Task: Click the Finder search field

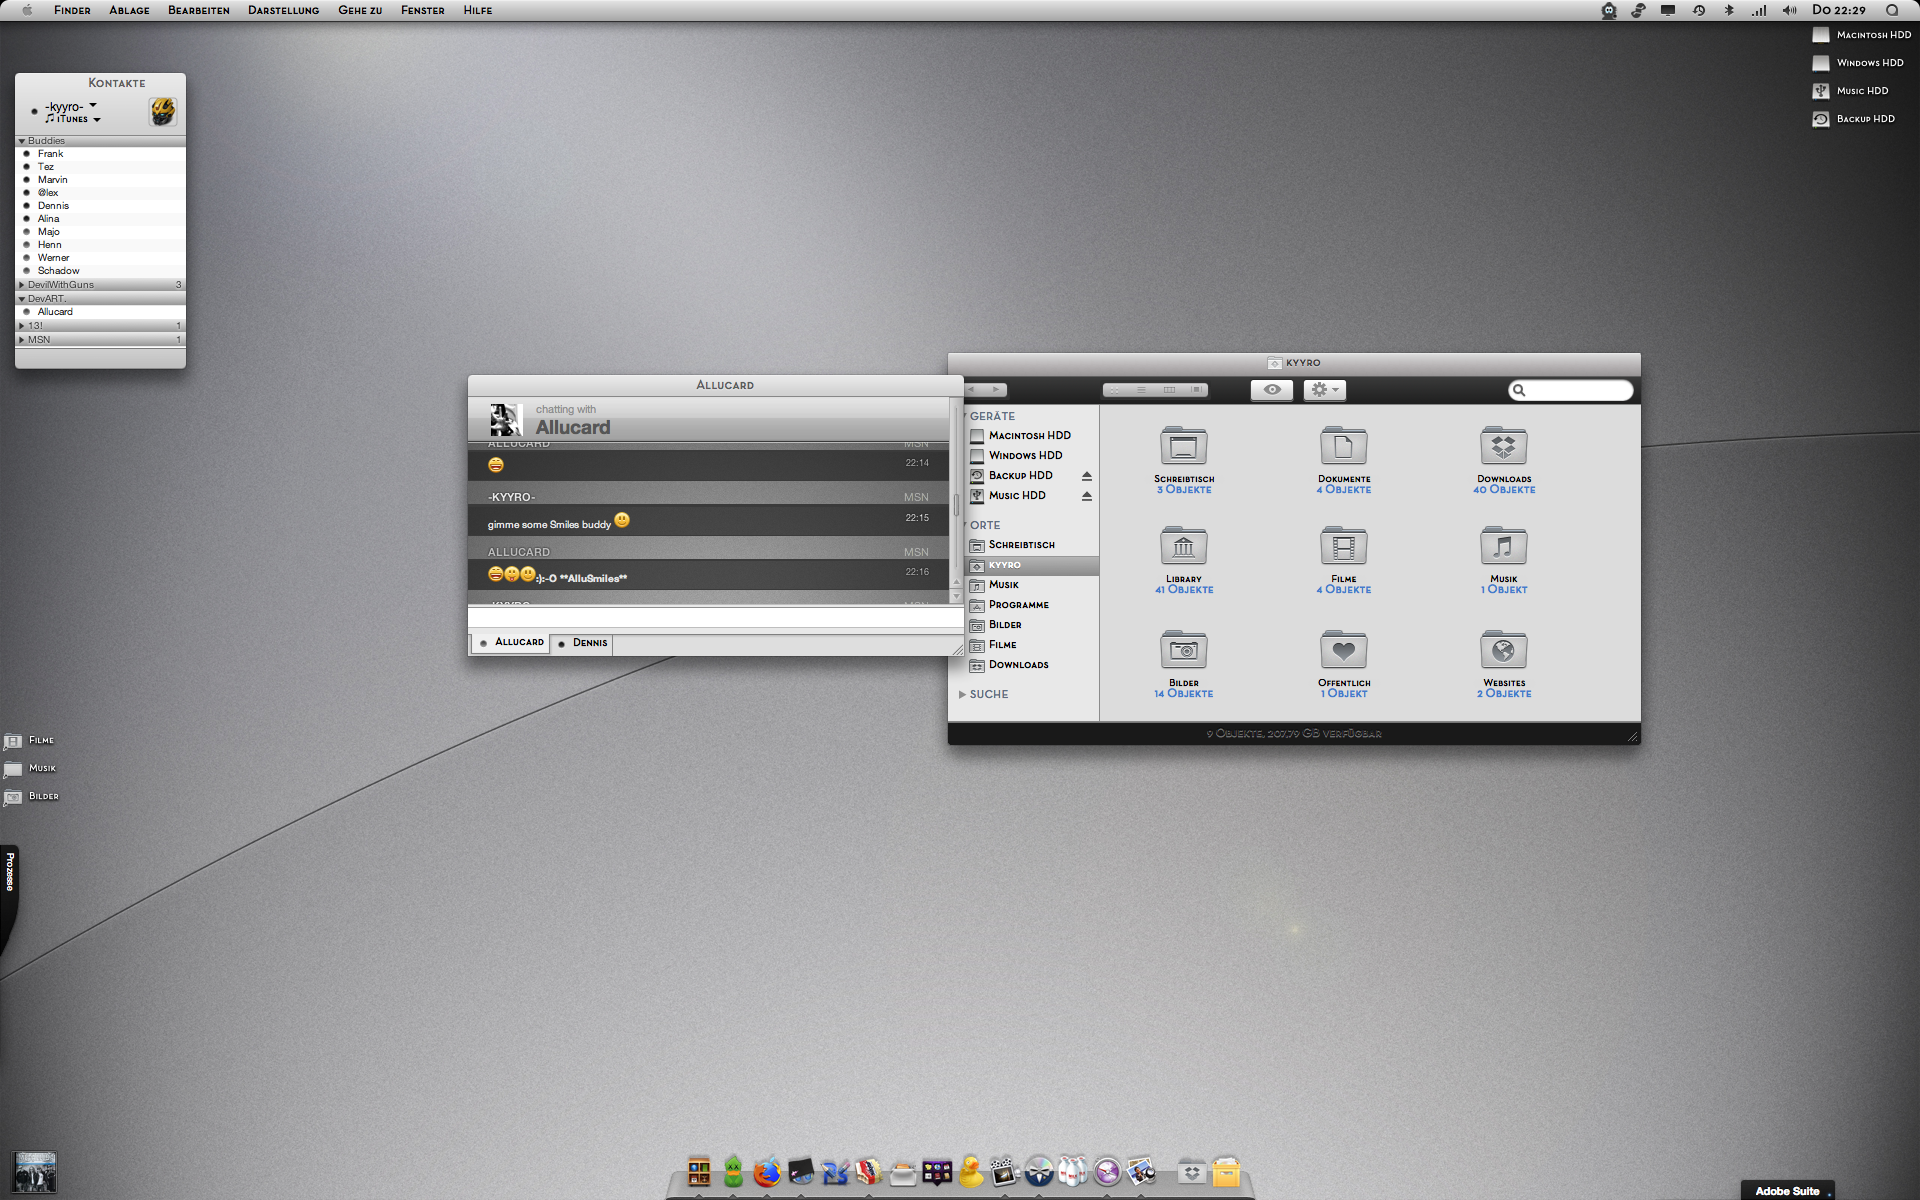Action: pos(1571,390)
